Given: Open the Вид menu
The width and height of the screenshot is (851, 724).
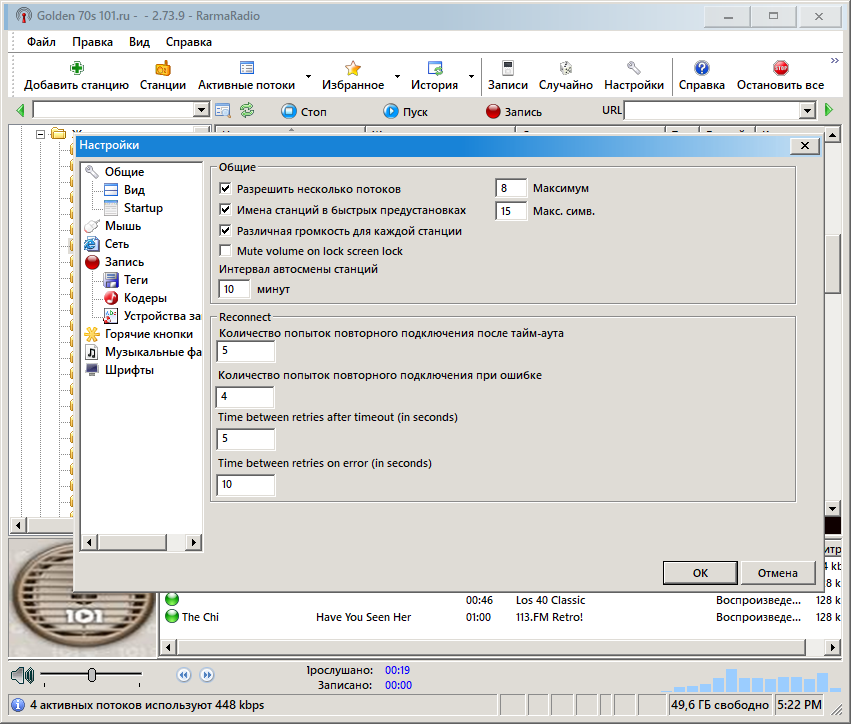Looking at the screenshot, I should (139, 42).
